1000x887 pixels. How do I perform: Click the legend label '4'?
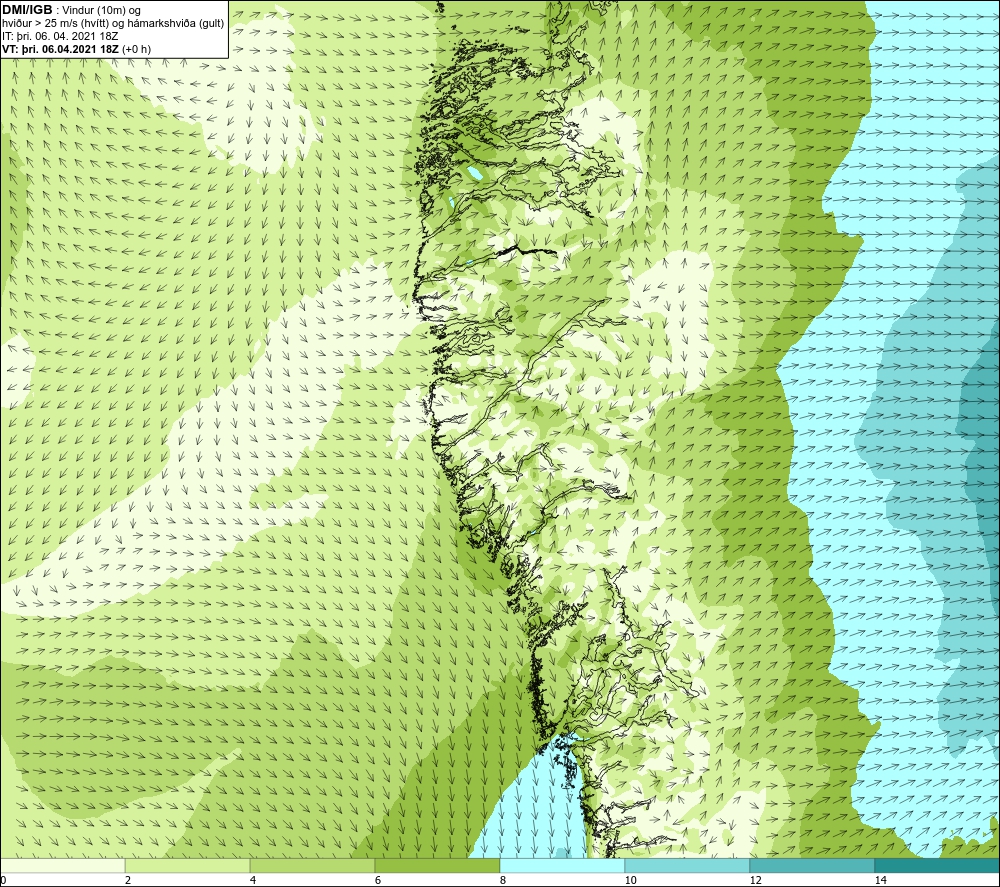click(253, 880)
